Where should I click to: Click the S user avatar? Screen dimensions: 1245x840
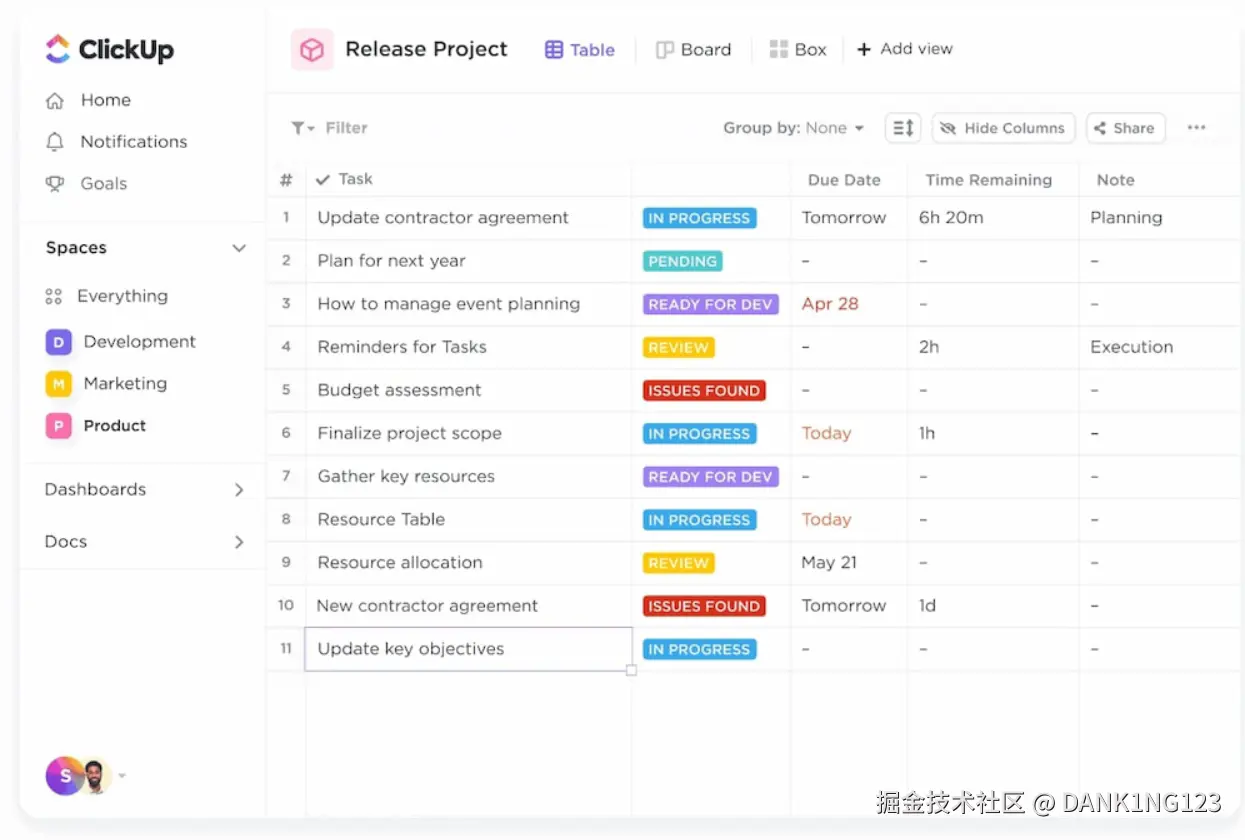[x=64, y=776]
